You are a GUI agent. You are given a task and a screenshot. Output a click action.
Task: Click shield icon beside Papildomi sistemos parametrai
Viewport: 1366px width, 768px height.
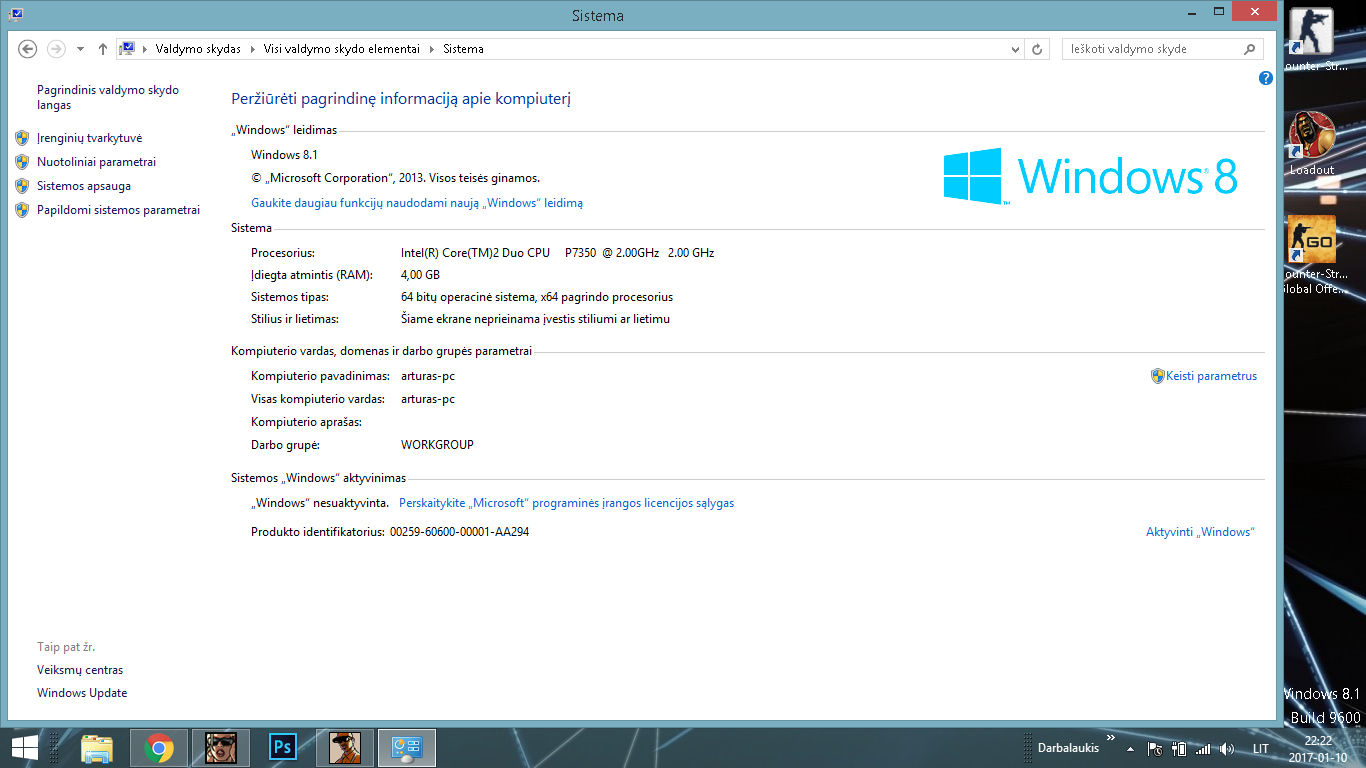pyautogui.click(x=22, y=210)
